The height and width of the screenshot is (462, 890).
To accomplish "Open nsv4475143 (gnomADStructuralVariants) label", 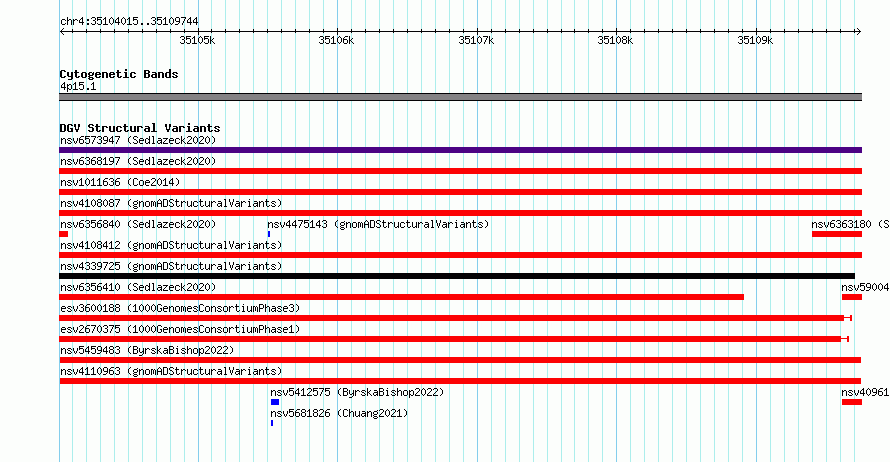I will click(x=378, y=224).
